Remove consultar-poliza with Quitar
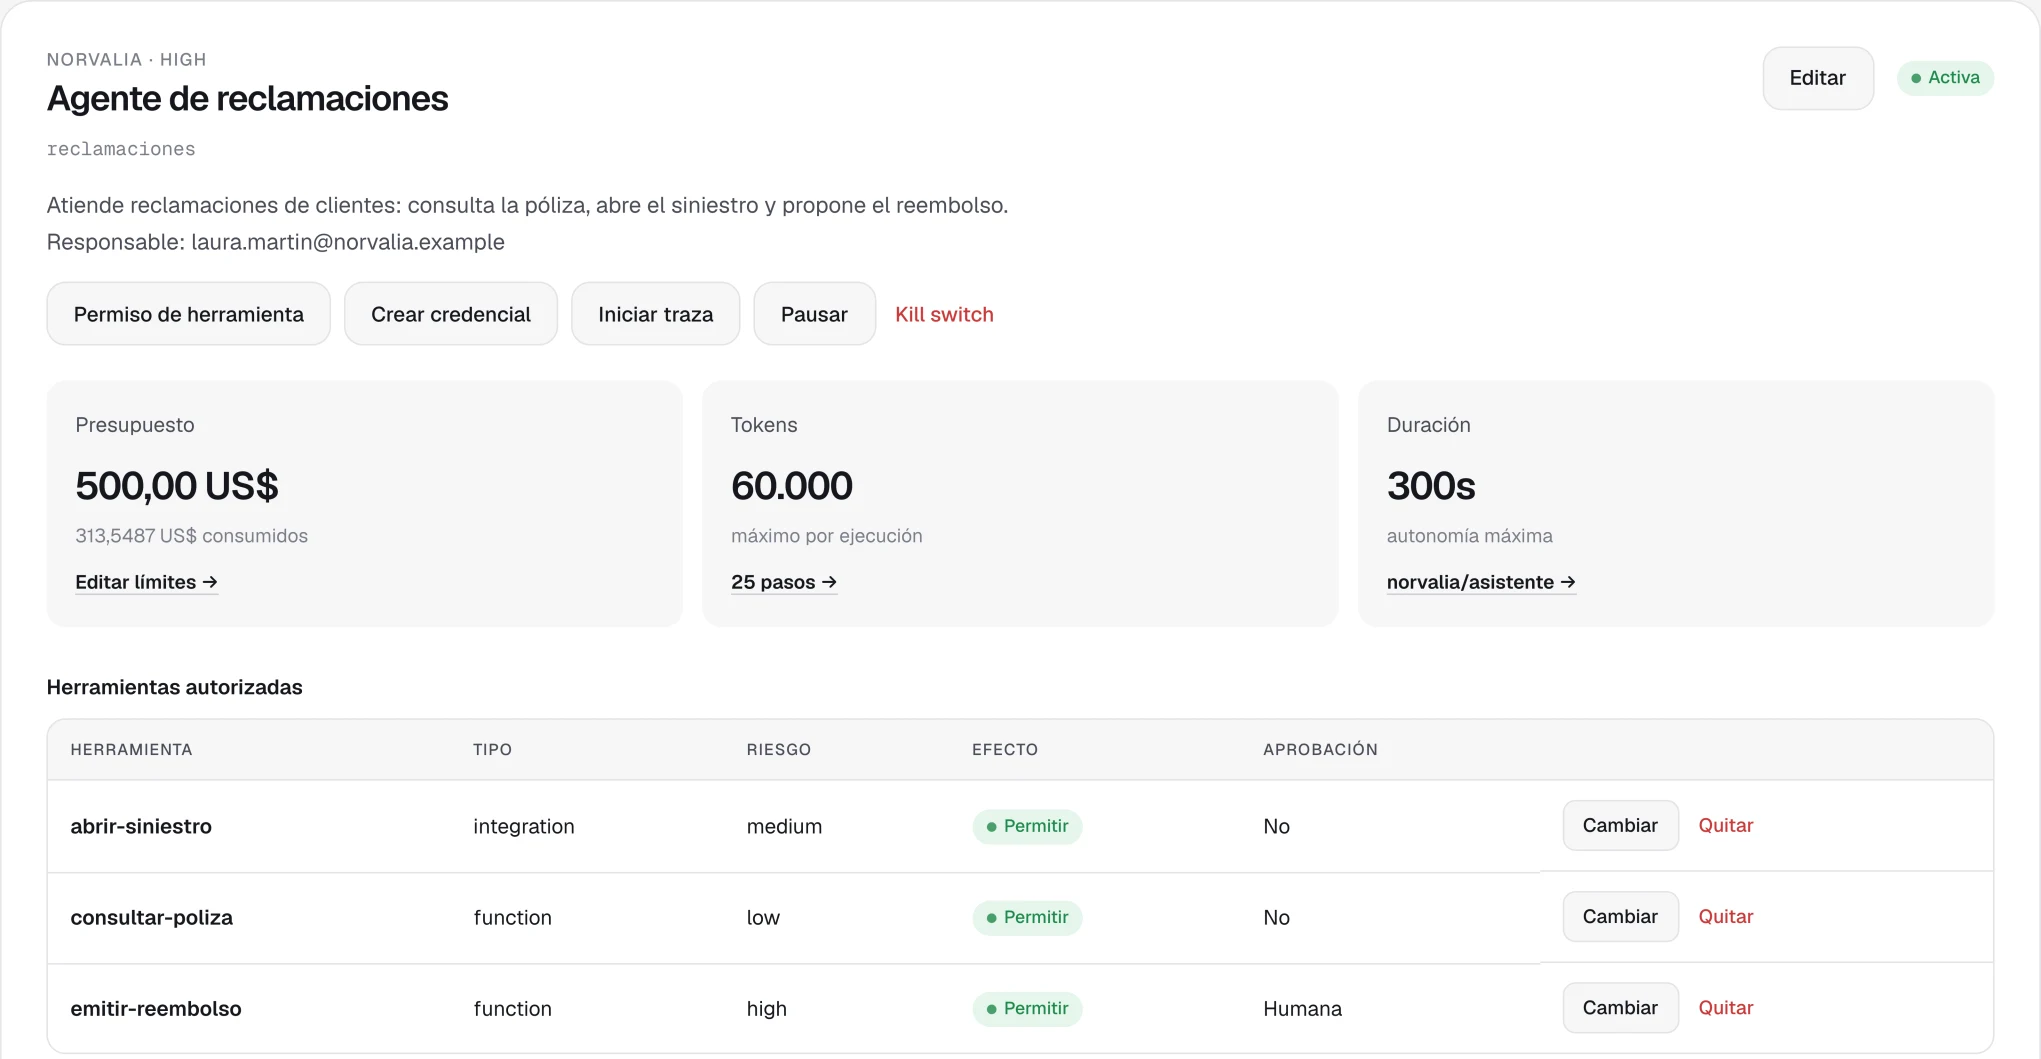2041x1059 pixels. tap(1726, 916)
